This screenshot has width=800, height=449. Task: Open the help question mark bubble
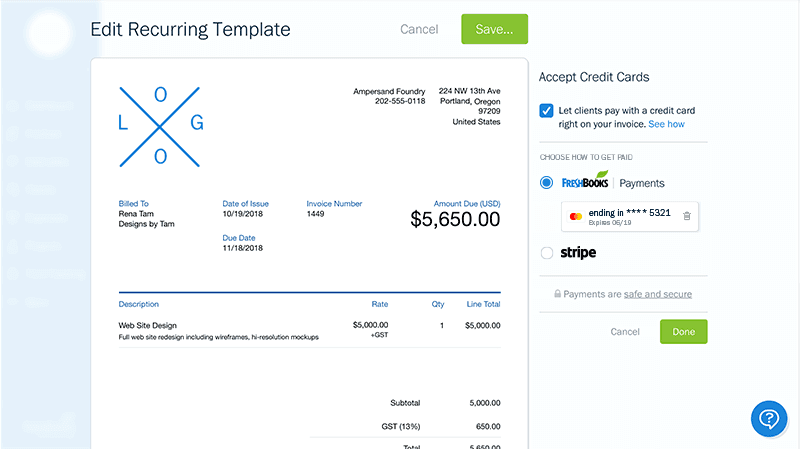click(769, 417)
